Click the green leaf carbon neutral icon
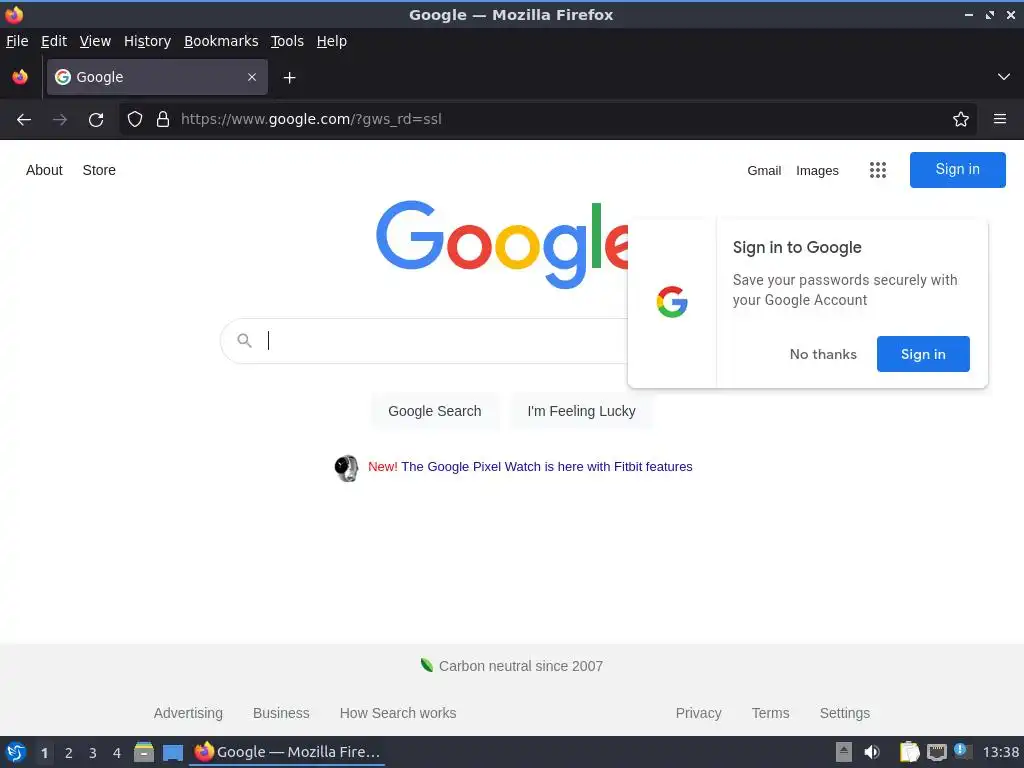1024x768 pixels. point(426,665)
